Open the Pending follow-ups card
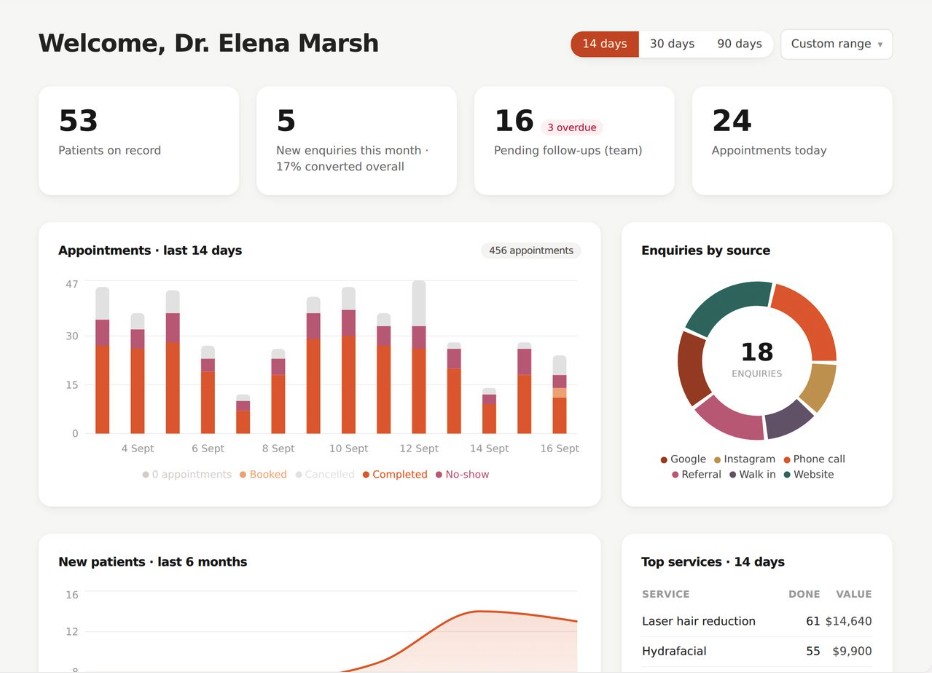The width and height of the screenshot is (932, 673). point(574,140)
